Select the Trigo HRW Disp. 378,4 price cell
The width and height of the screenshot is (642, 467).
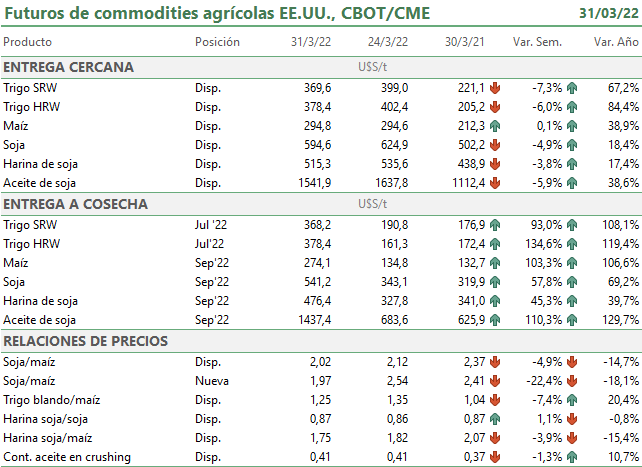317,107
